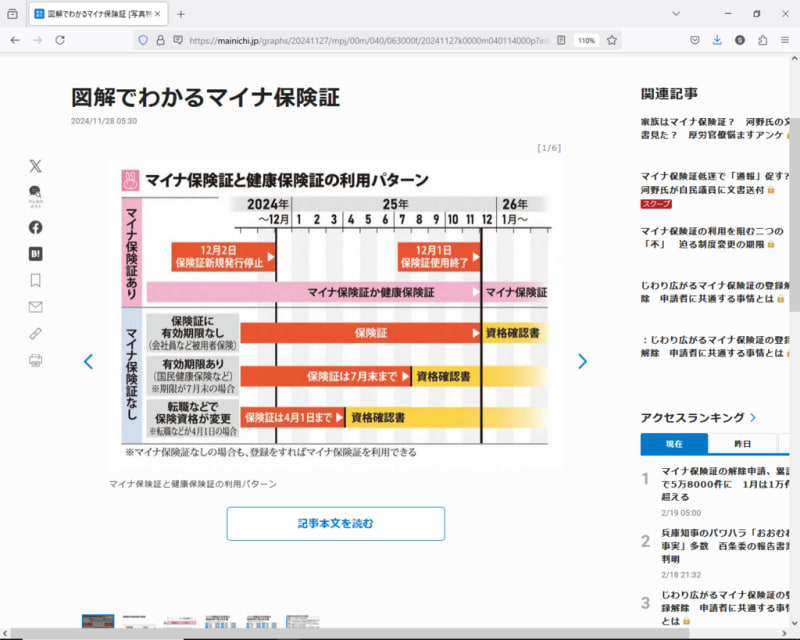The image size is (800, 640).
Task: Click 関連記事 heading
Action: [669, 94]
